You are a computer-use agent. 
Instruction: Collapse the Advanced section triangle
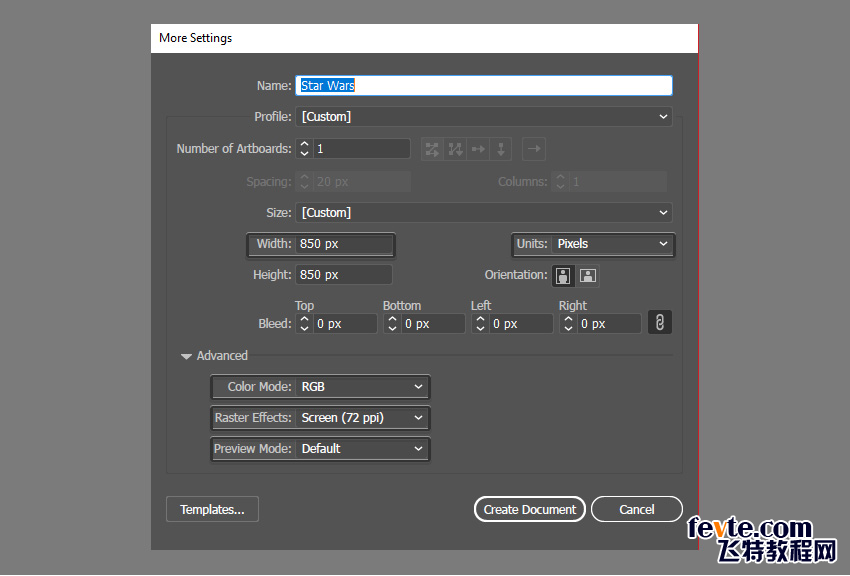pyautogui.click(x=186, y=357)
